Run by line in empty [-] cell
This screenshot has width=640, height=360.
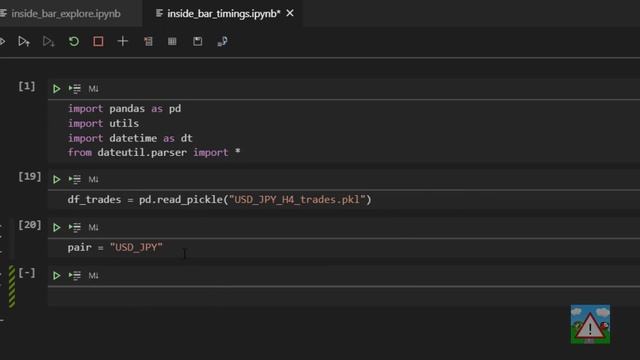(x=75, y=276)
